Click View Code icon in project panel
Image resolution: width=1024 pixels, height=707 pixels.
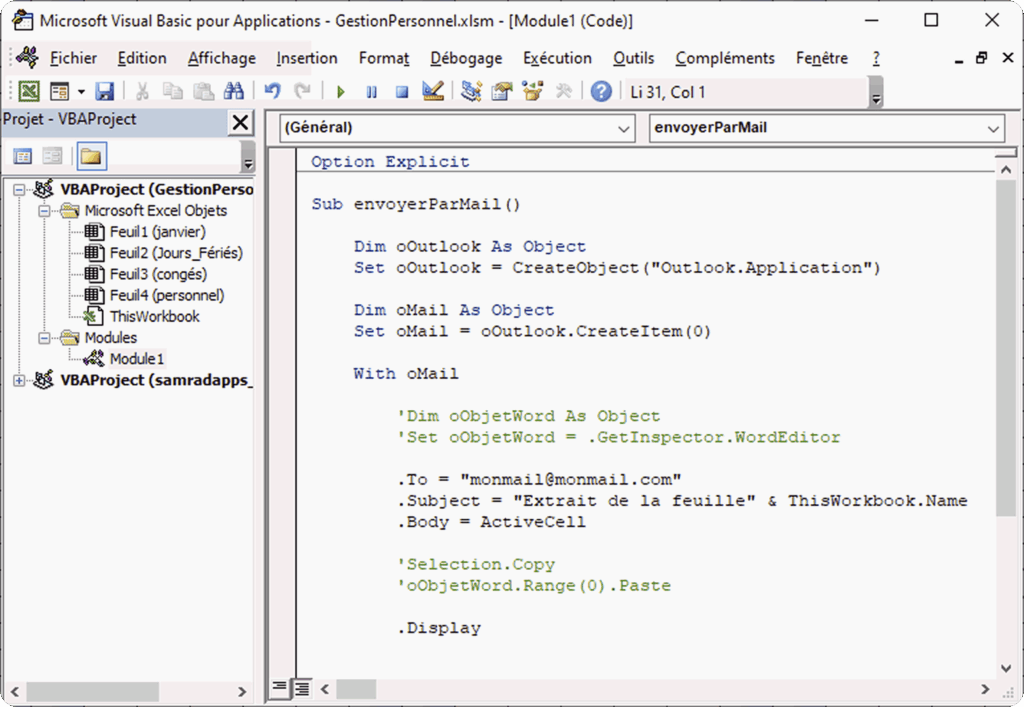point(23,156)
